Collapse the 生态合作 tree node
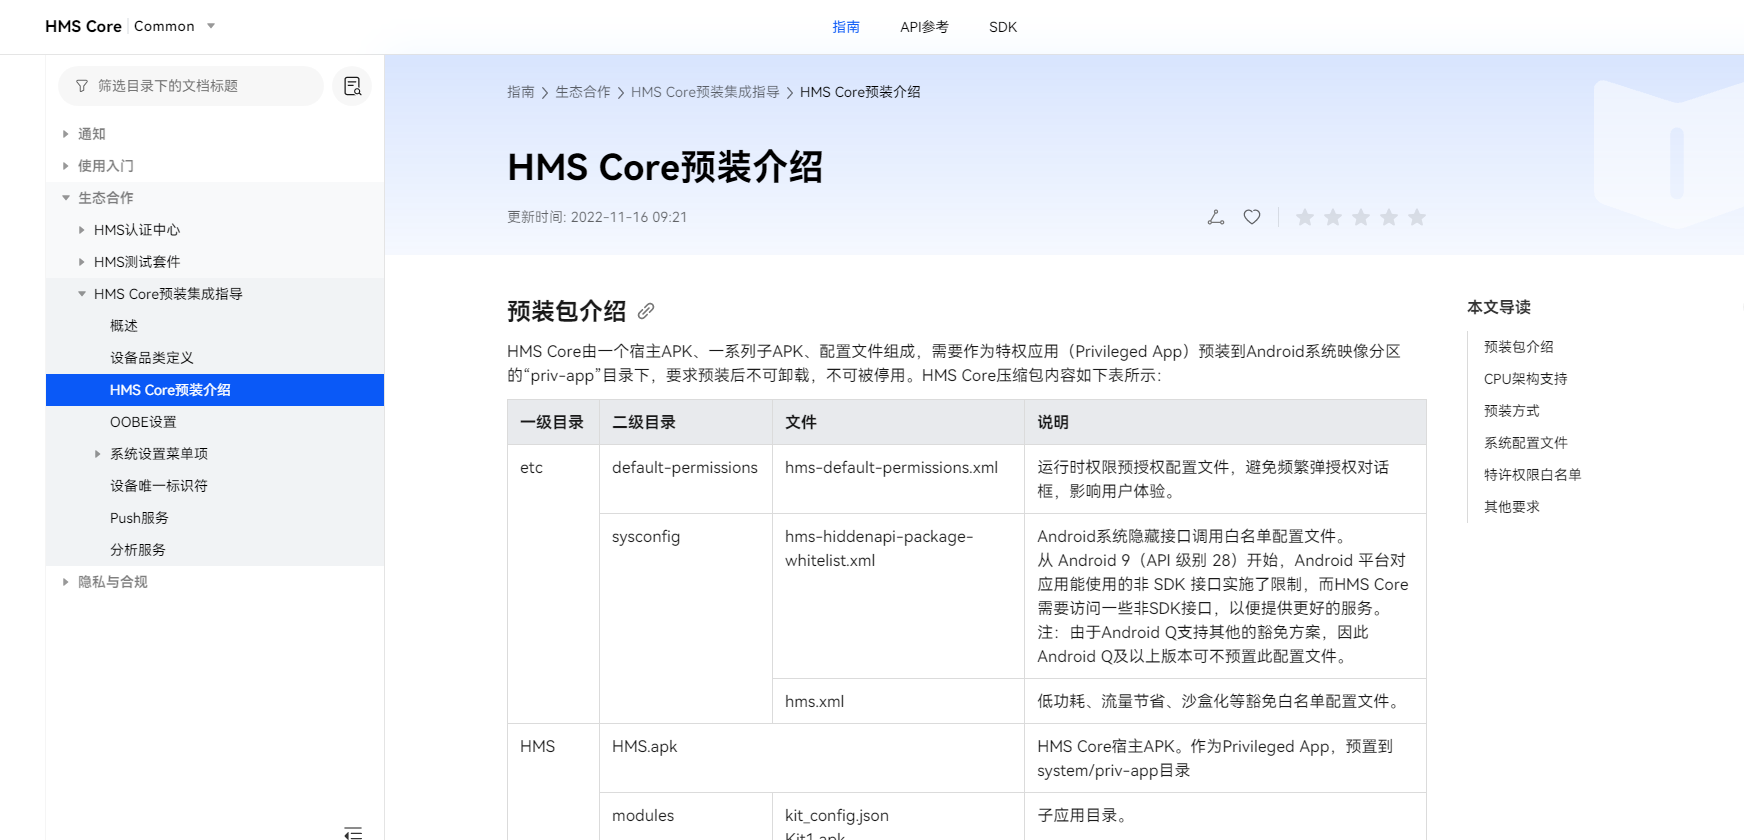Viewport: 1744px width, 840px height. 66,198
